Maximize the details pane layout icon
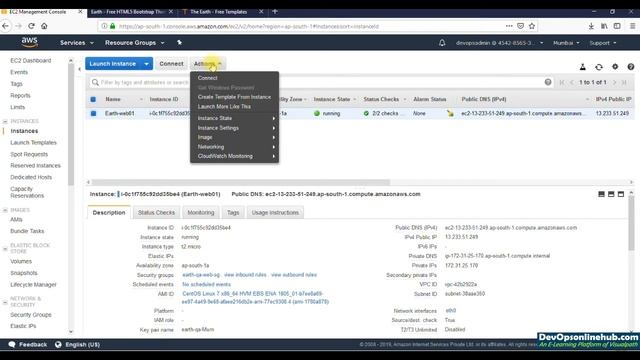 pyautogui.click(x=621, y=194)
